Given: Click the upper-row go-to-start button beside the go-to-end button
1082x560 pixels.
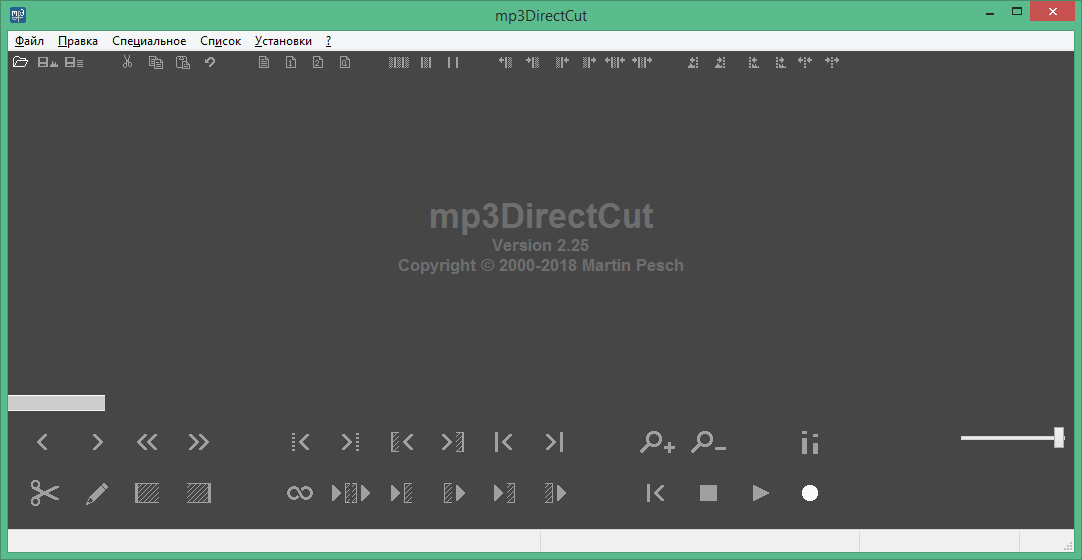Looking at the screenshot, I should [504, 442].
